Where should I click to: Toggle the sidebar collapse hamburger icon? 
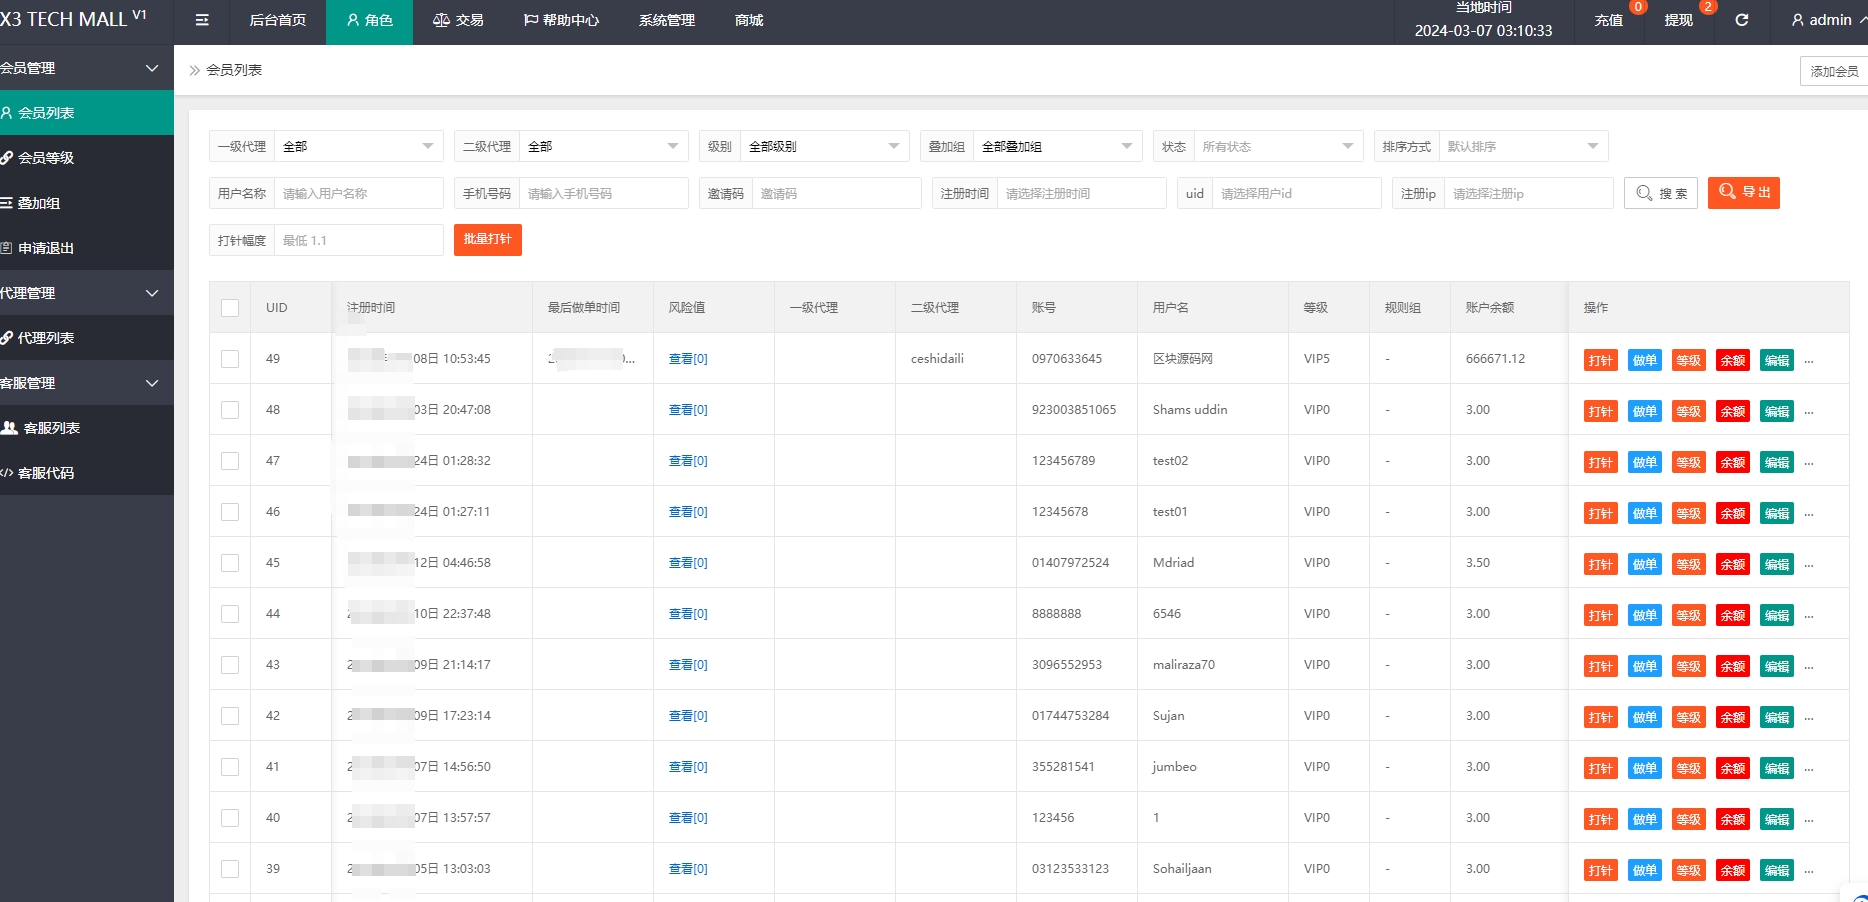pos(202,20)
